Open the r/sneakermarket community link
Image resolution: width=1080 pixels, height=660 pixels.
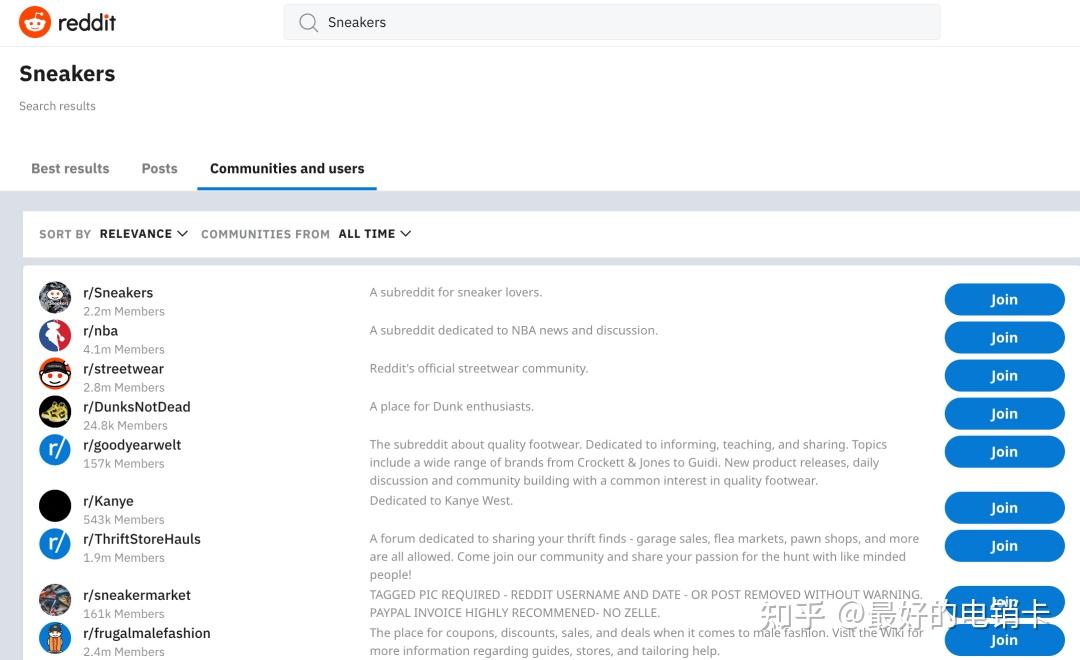tap(137, 595)
